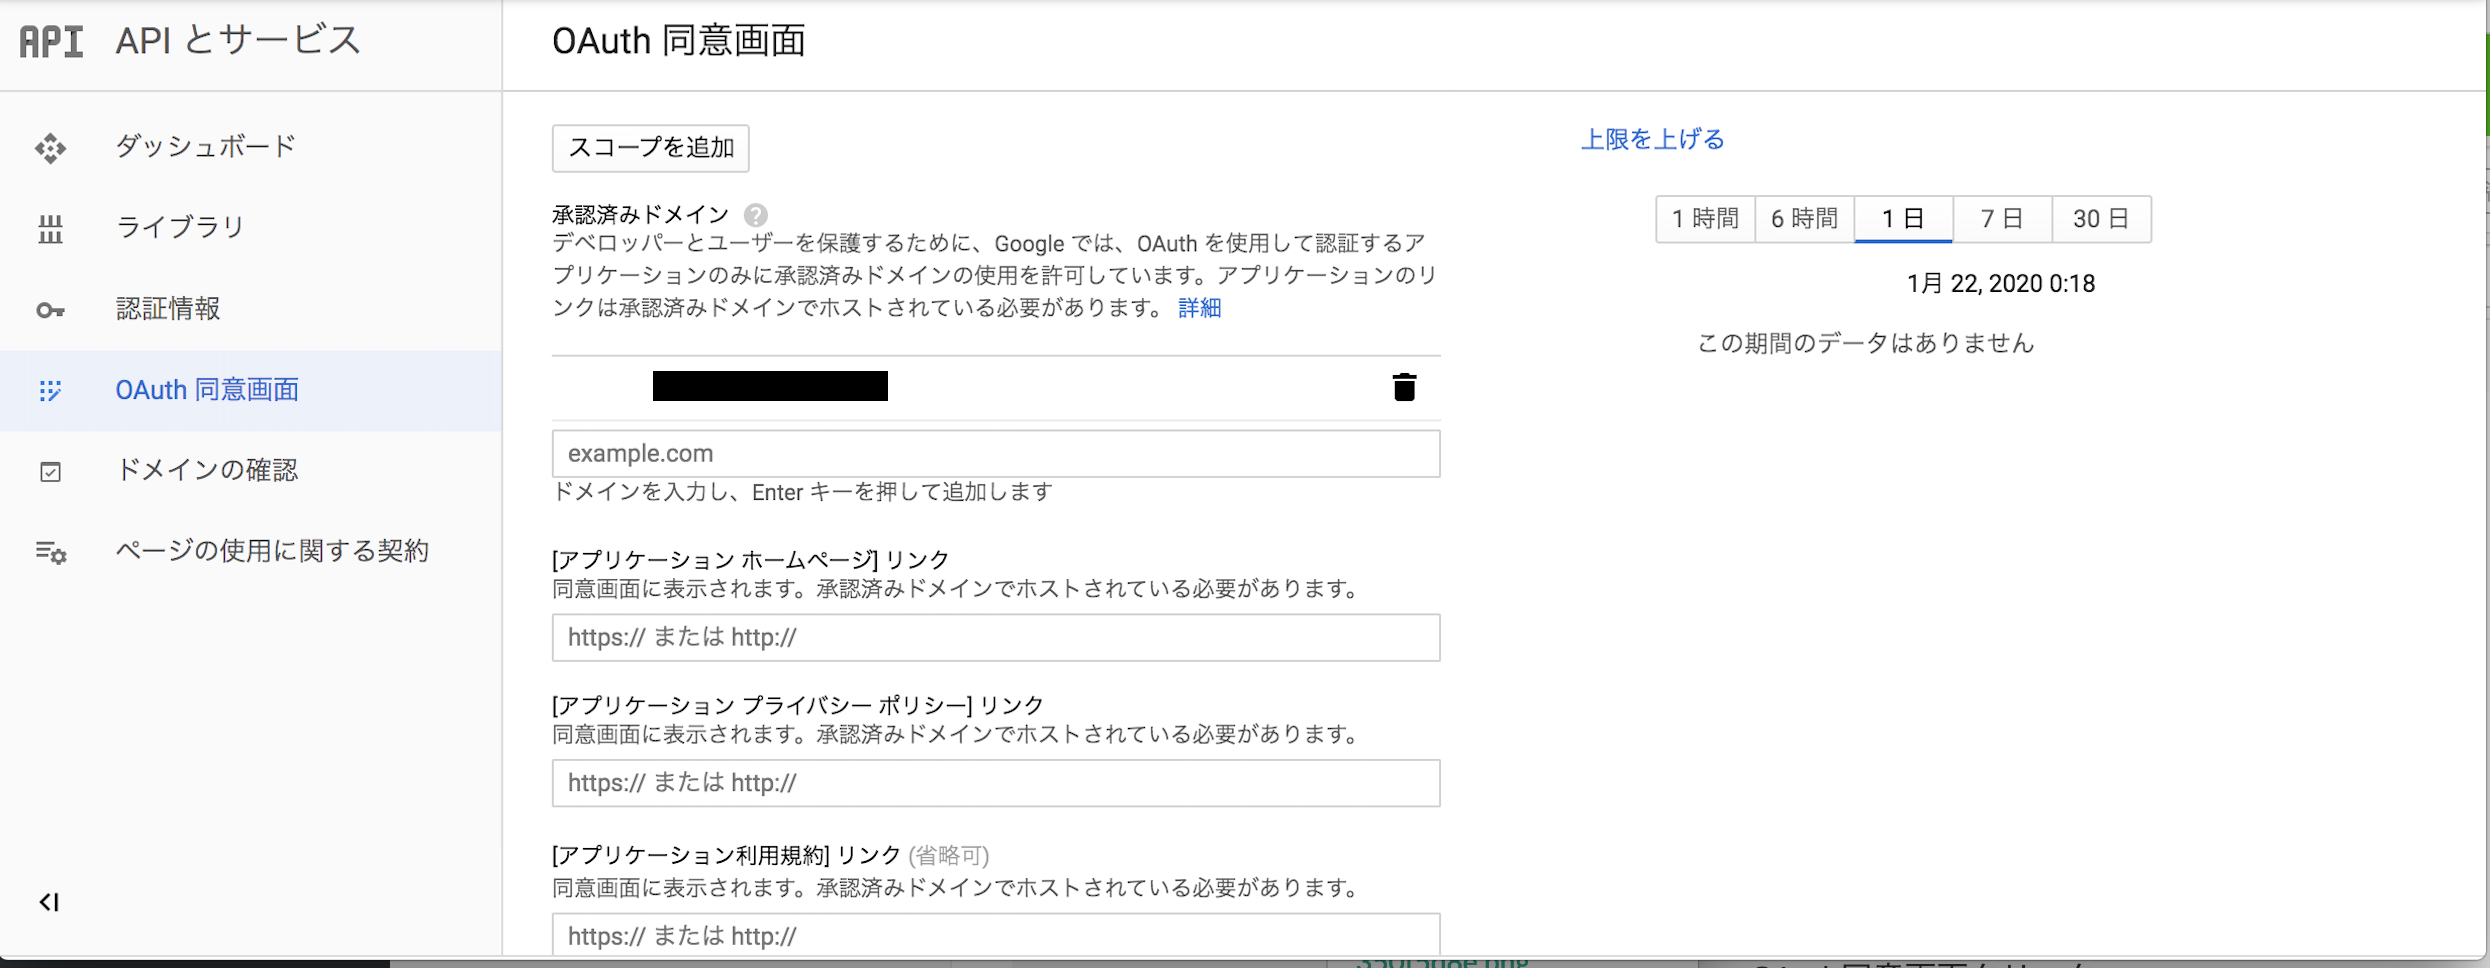Open the 上限を上げる link

pos(1652,140)
